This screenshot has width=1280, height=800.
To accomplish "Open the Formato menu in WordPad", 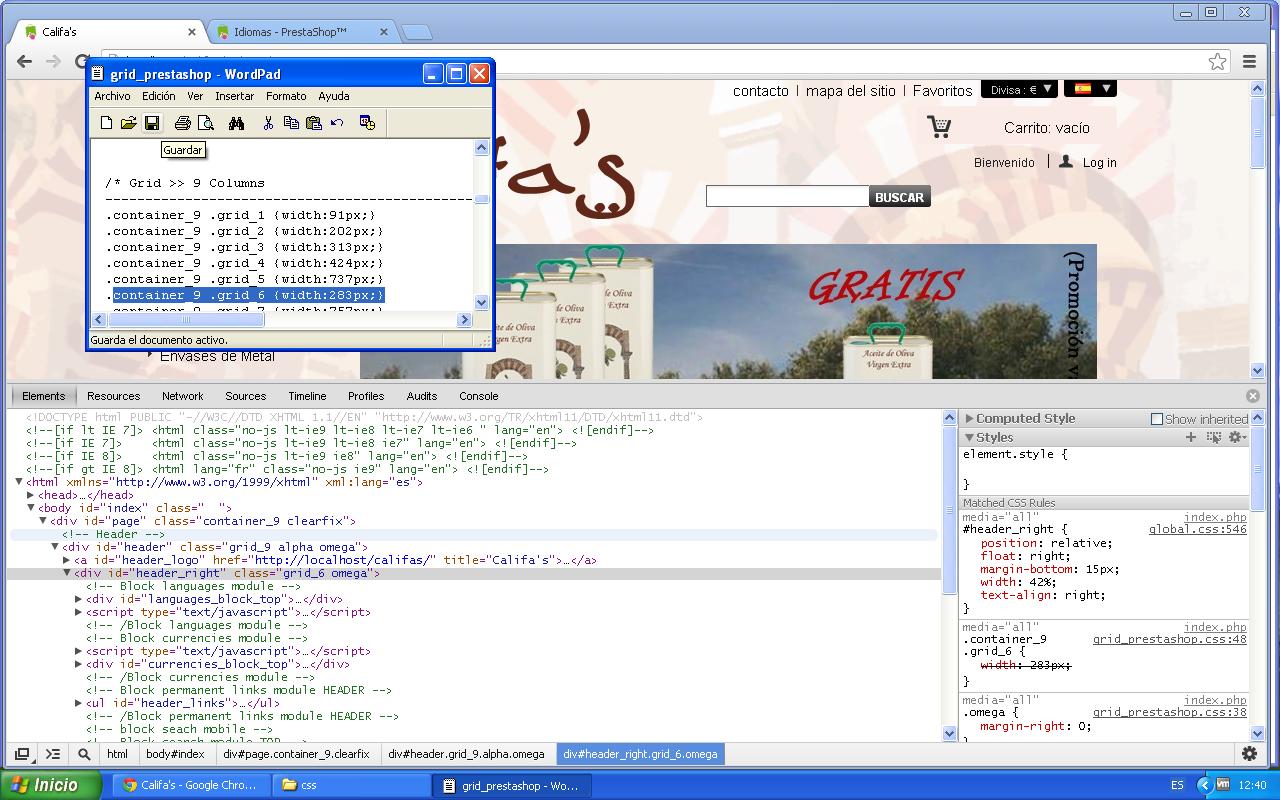I will 286,96.
